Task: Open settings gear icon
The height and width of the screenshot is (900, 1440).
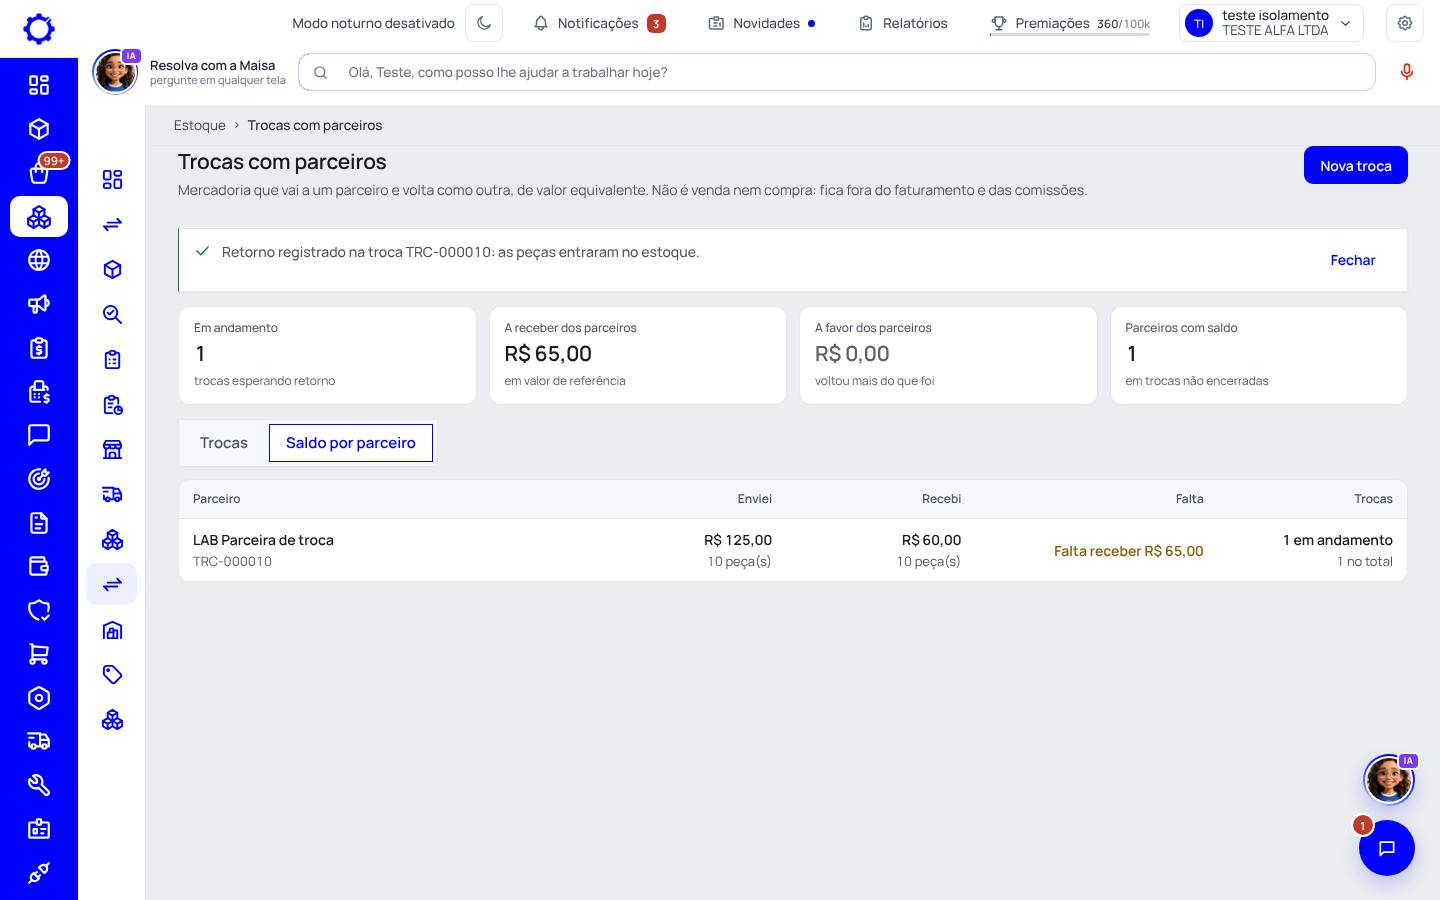Action: pos(1405,23)
